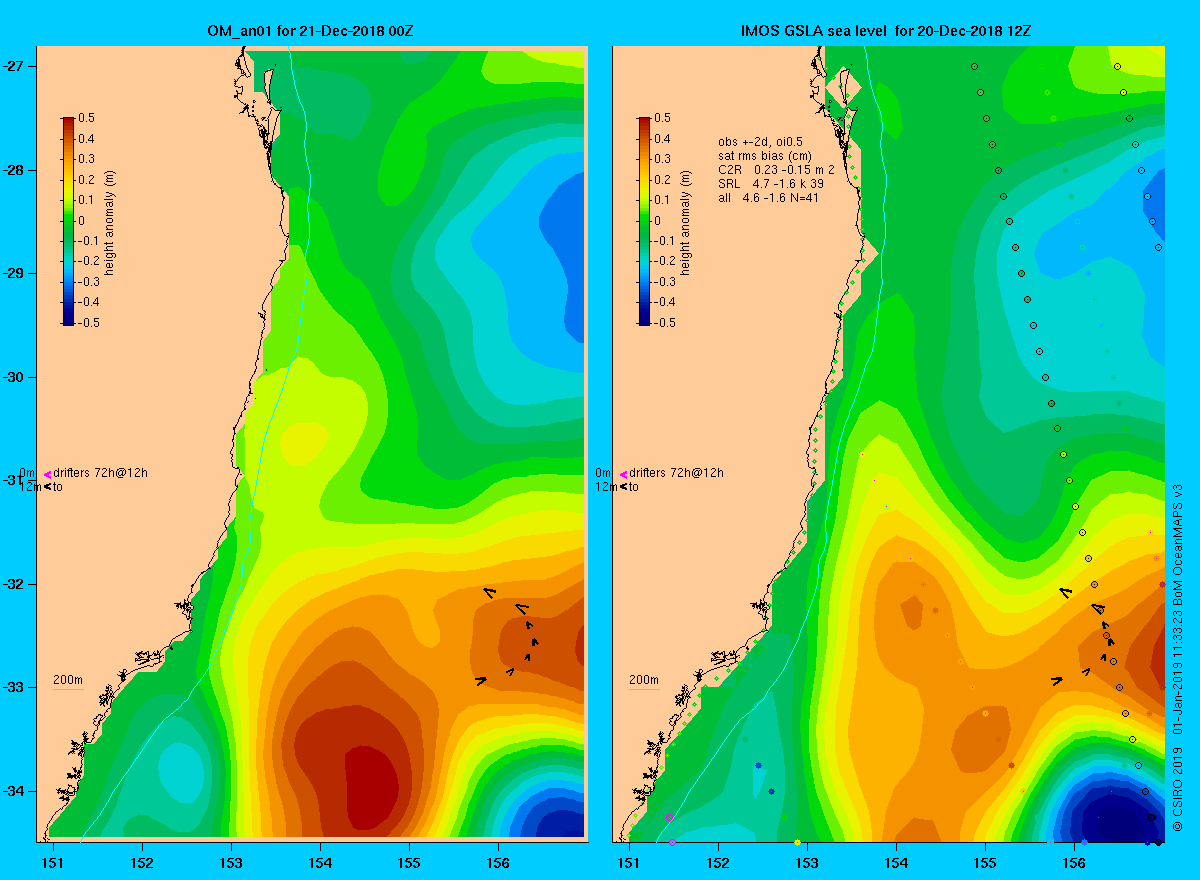Click longitude label 154 under OM_an01 map
The height and width of the screenshot is (880, 1200).
[320, 861]
